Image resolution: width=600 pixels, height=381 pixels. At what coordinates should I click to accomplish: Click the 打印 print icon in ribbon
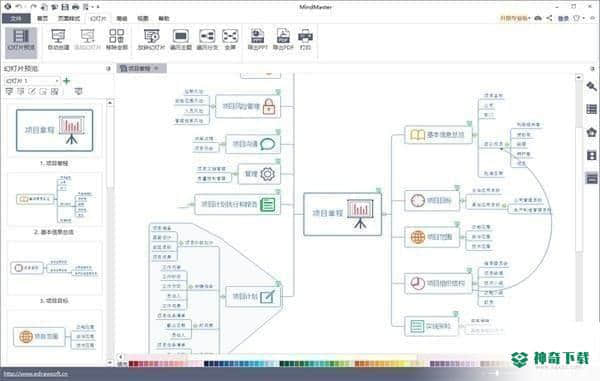point(305,40)
